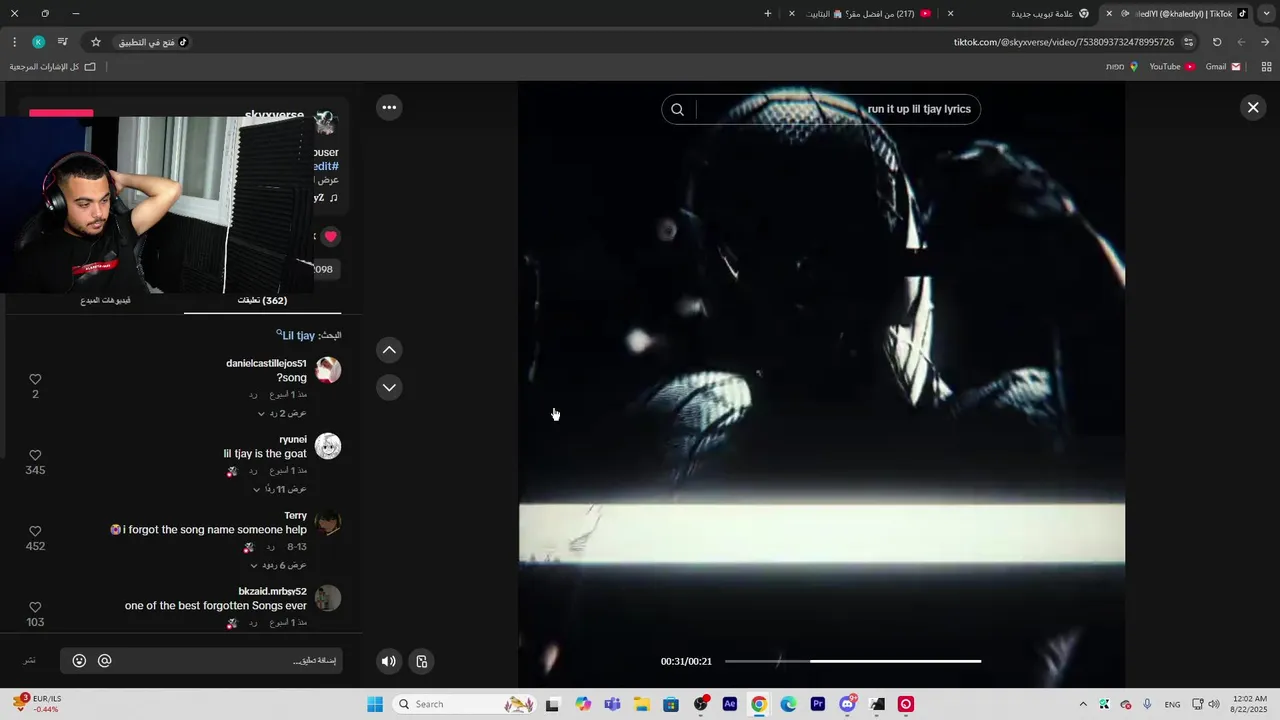Open the Windows Start menu
The image size is (1280, 720).
[x=375, y=704]
